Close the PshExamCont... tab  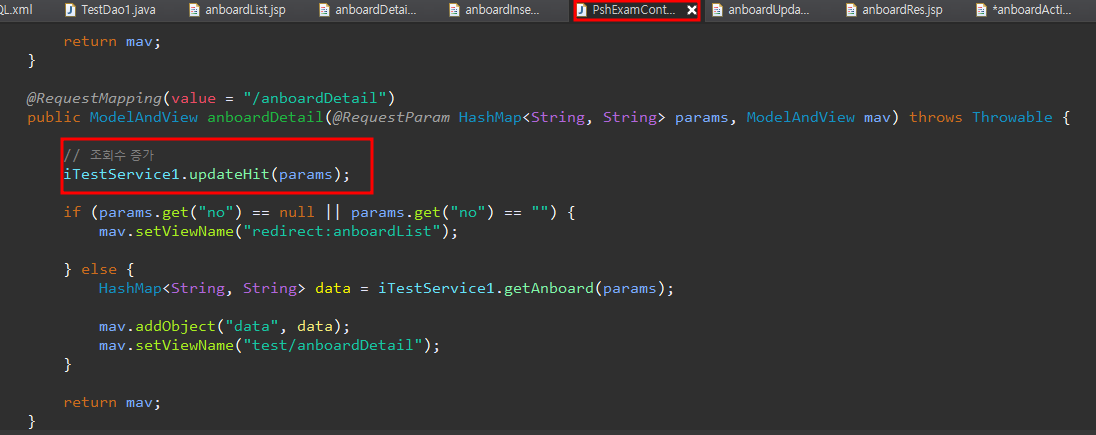691,10
